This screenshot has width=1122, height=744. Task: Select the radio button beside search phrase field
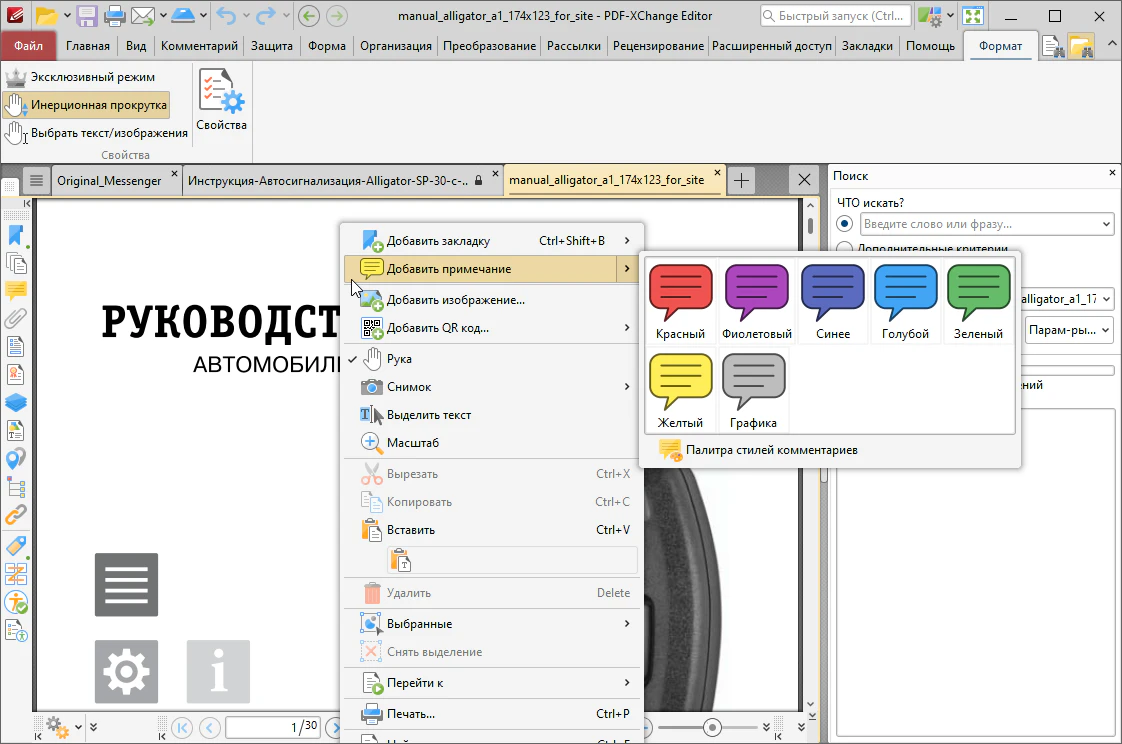(x=846, y=224)
